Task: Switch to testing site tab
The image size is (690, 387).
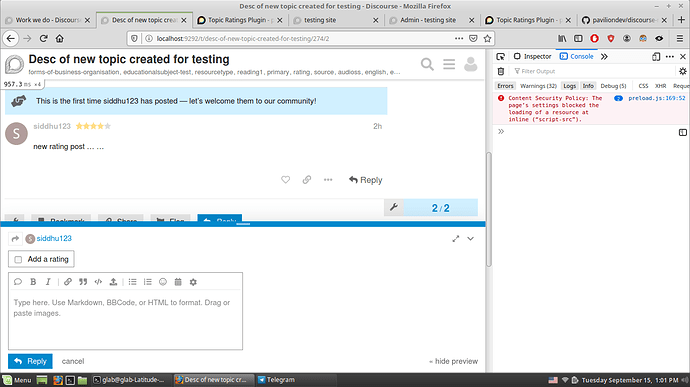Action: [336, 20]
